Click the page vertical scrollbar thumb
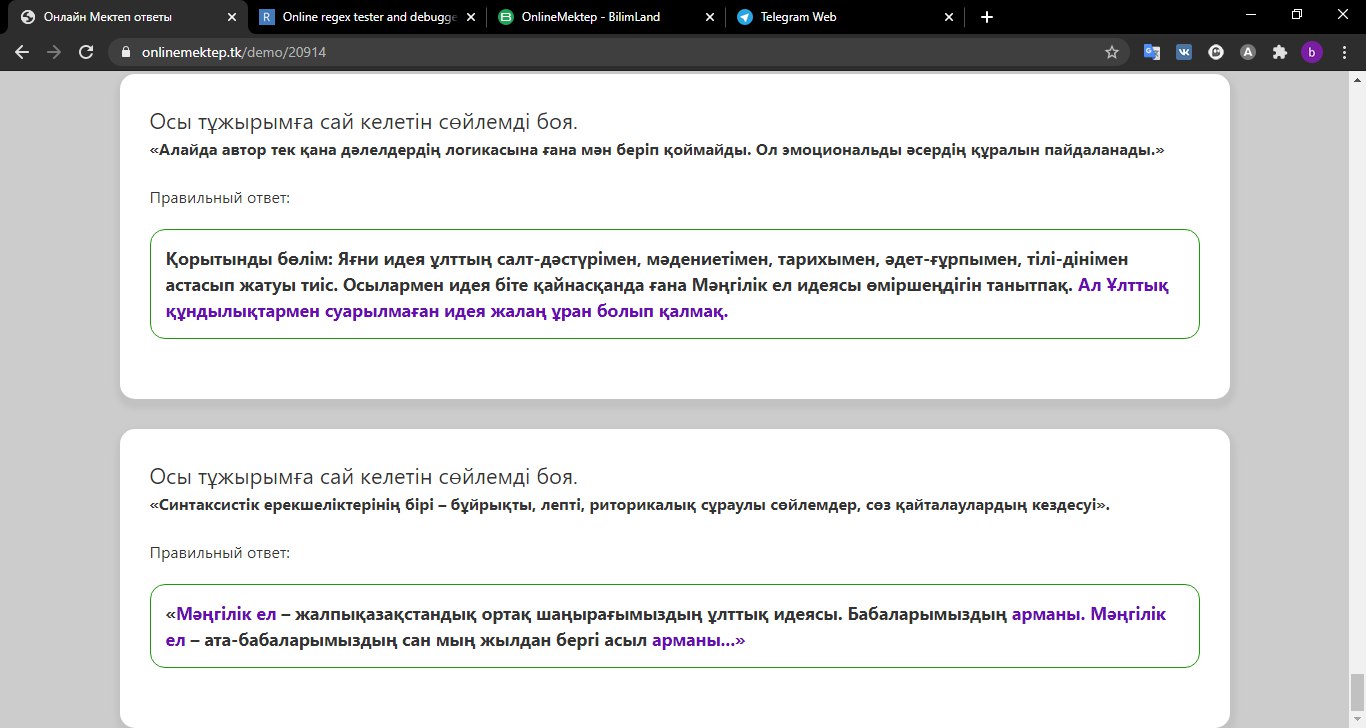This screenshot has width=1366, height=728. point(1357,690)
